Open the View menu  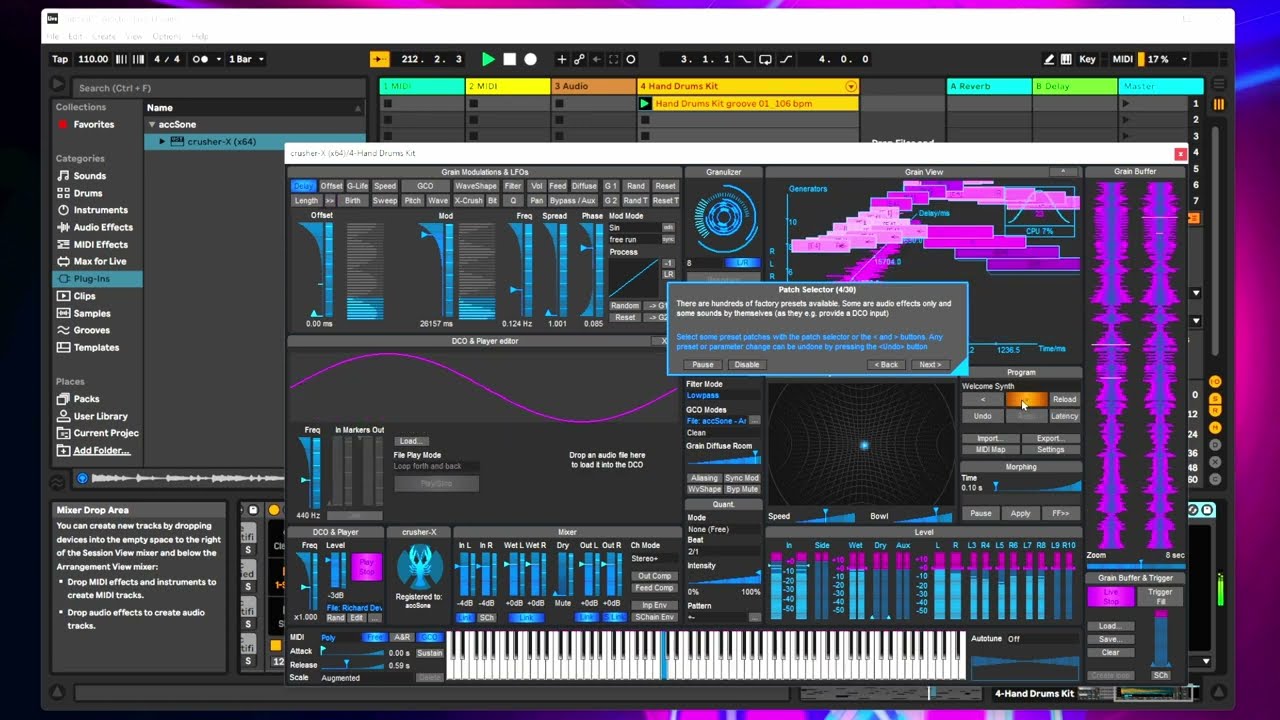[x=134, y=37]
